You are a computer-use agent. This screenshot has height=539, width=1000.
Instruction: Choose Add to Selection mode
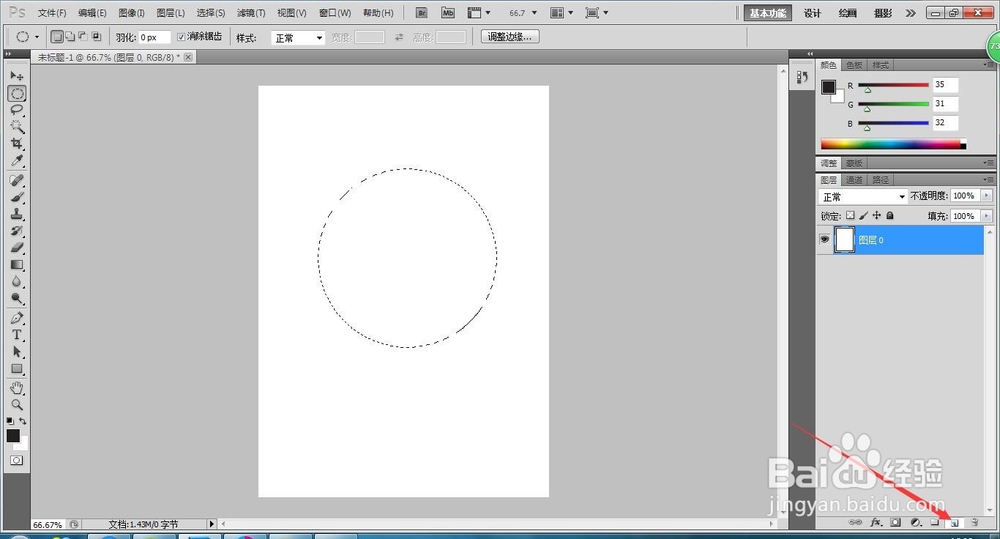[70, 37]
